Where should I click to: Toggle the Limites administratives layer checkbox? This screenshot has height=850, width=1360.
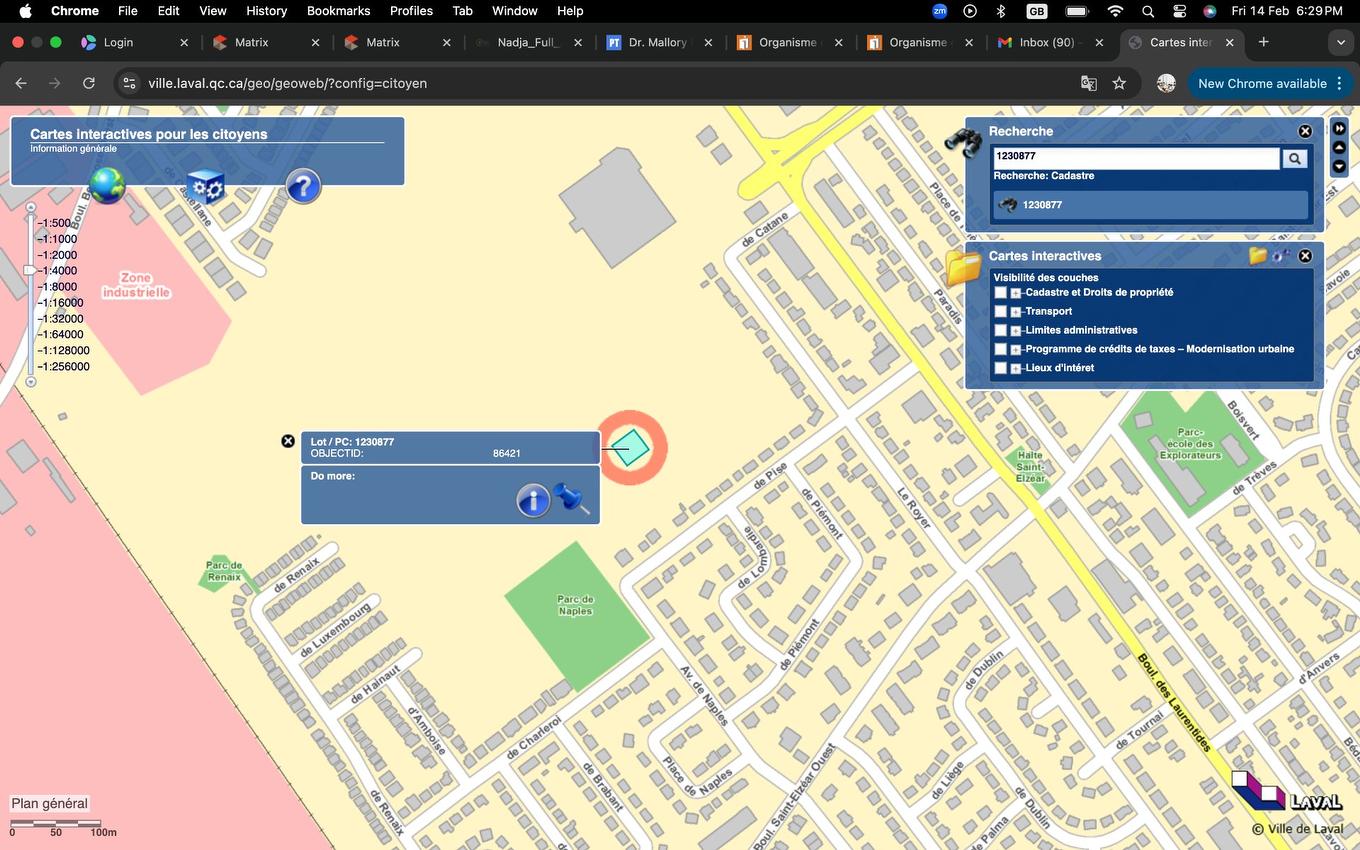1000,331
